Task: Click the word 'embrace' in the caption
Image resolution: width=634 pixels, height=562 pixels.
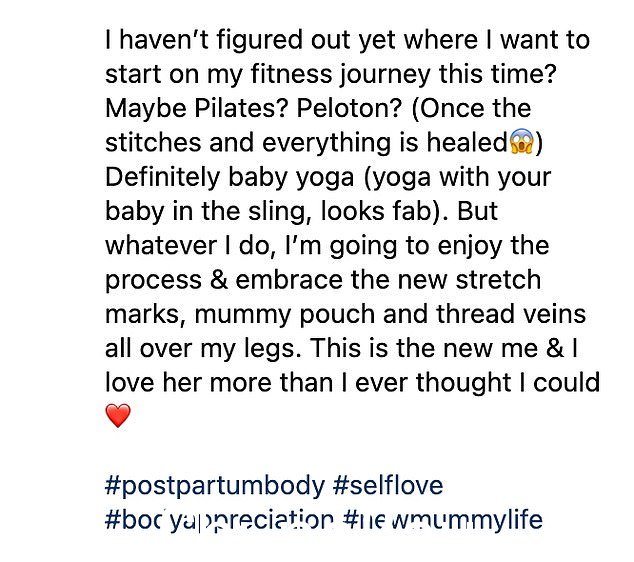Action: 289,280
